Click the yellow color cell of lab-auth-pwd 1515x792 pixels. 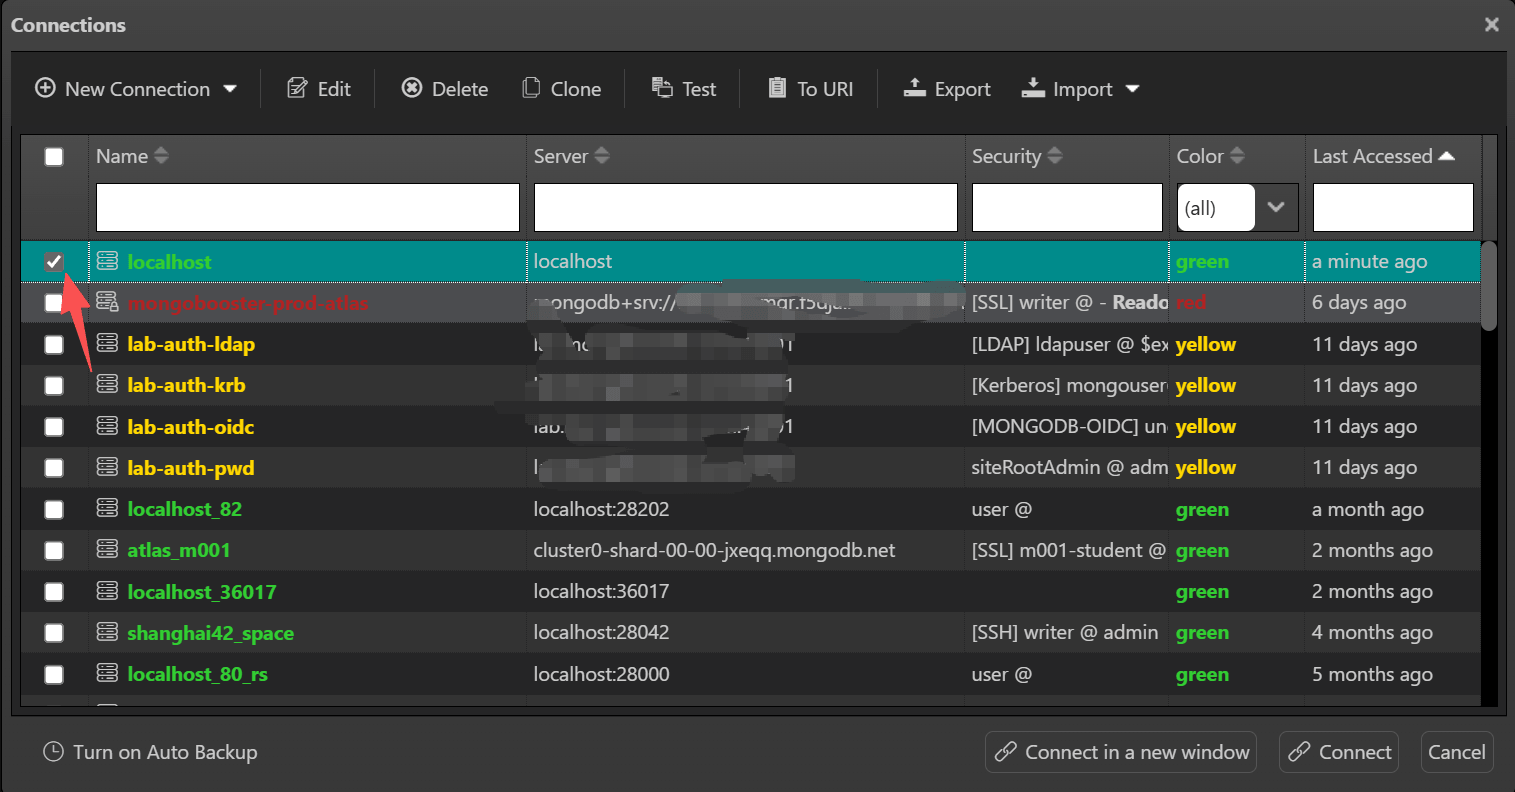(1237, 467)
